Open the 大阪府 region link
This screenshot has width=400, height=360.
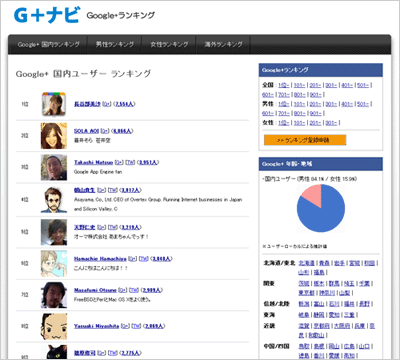pyautogui.click(x=342, y=326)
